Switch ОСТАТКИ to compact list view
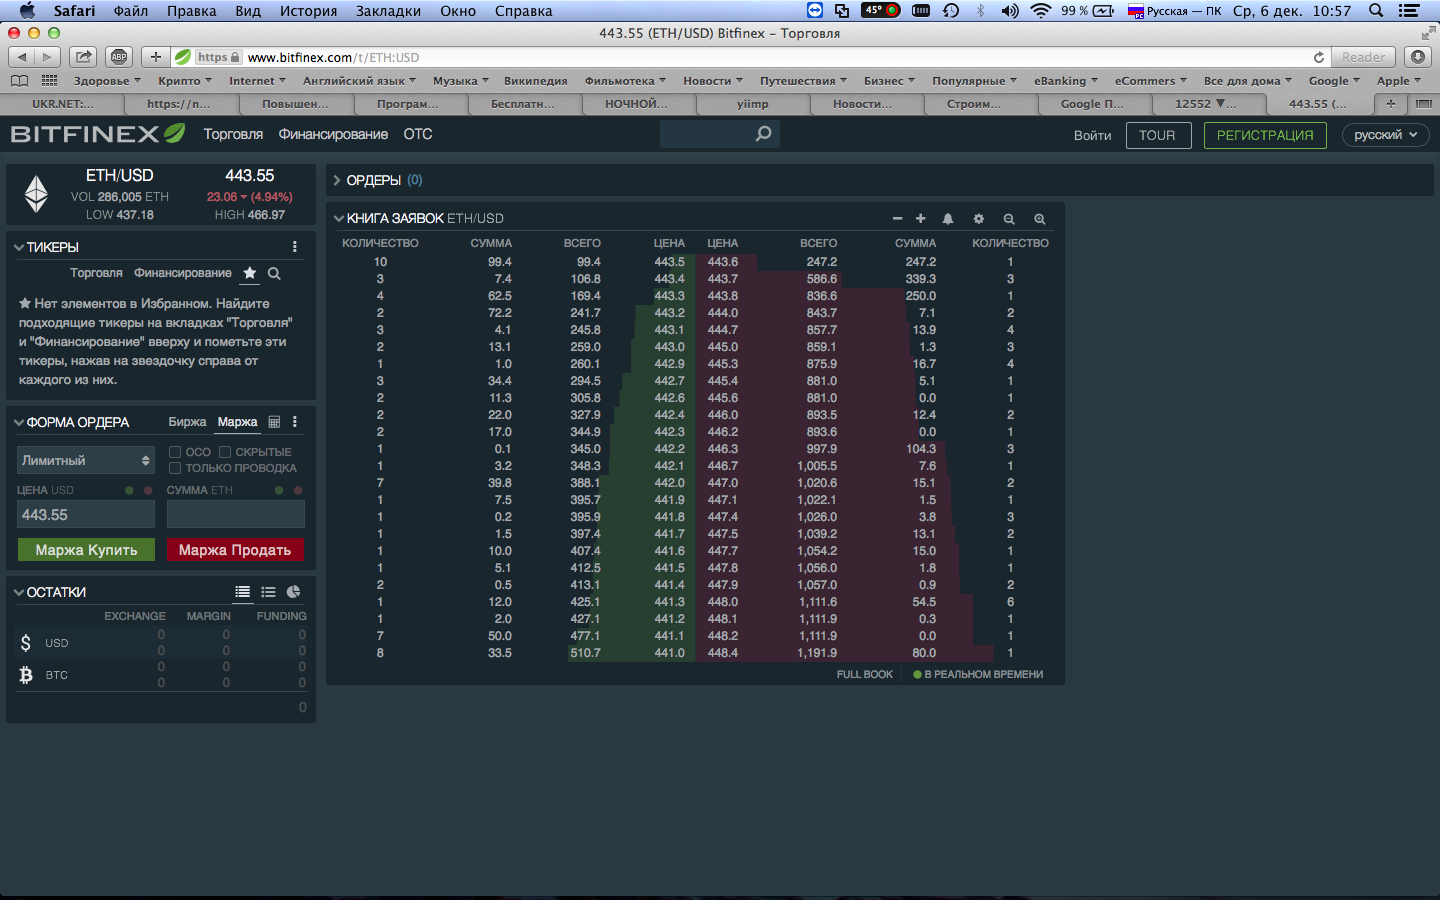The height and width of the screenshot is (900, 1440). coord(268,592)
